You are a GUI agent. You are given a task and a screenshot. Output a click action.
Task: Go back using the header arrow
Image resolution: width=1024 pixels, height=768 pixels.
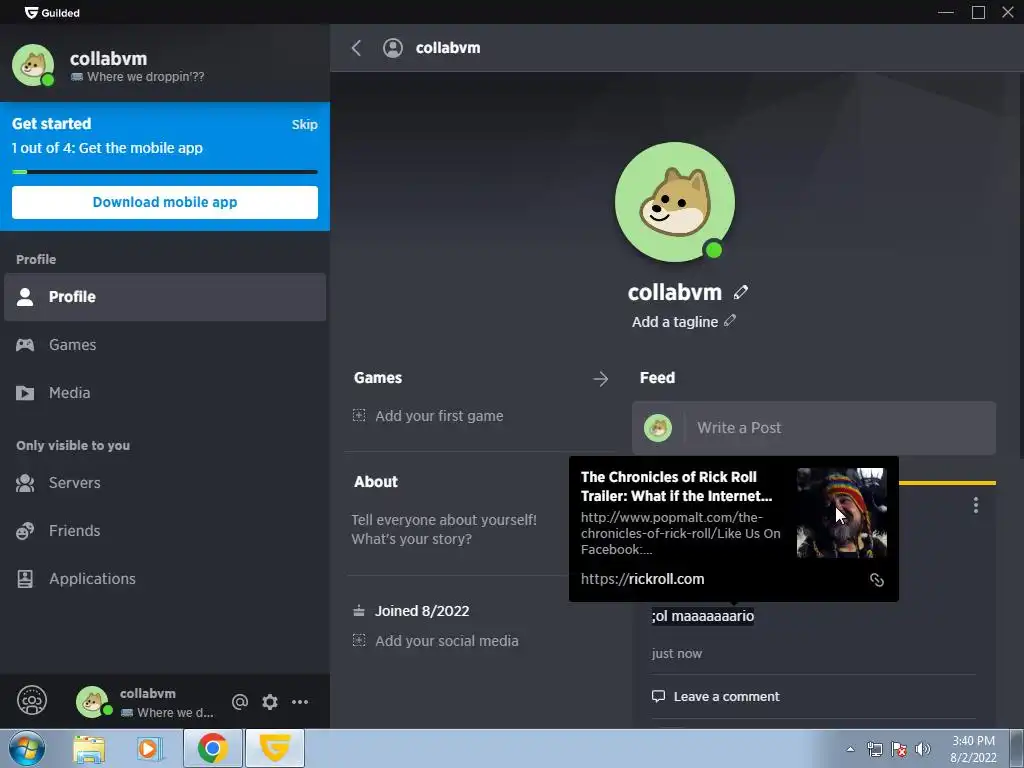click(356, 48)
